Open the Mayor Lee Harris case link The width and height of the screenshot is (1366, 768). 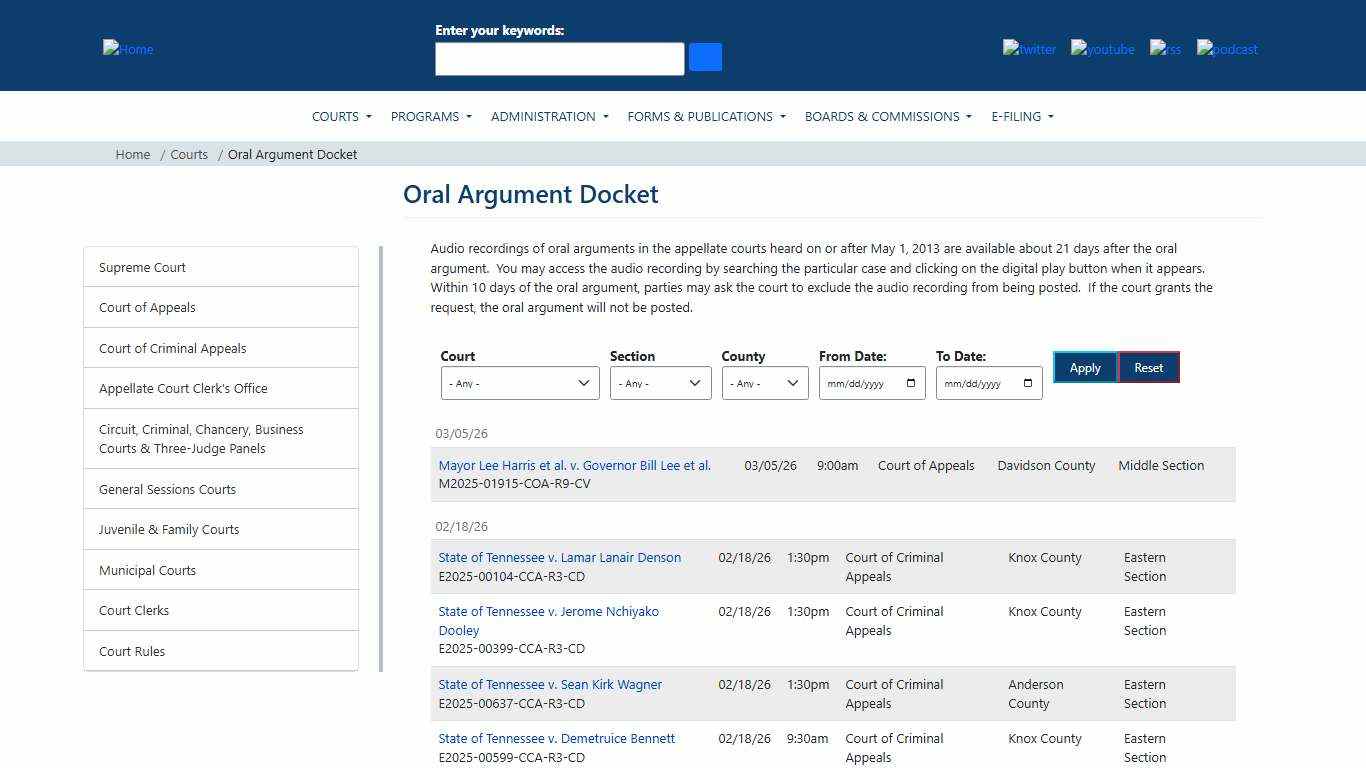(574, 465)
